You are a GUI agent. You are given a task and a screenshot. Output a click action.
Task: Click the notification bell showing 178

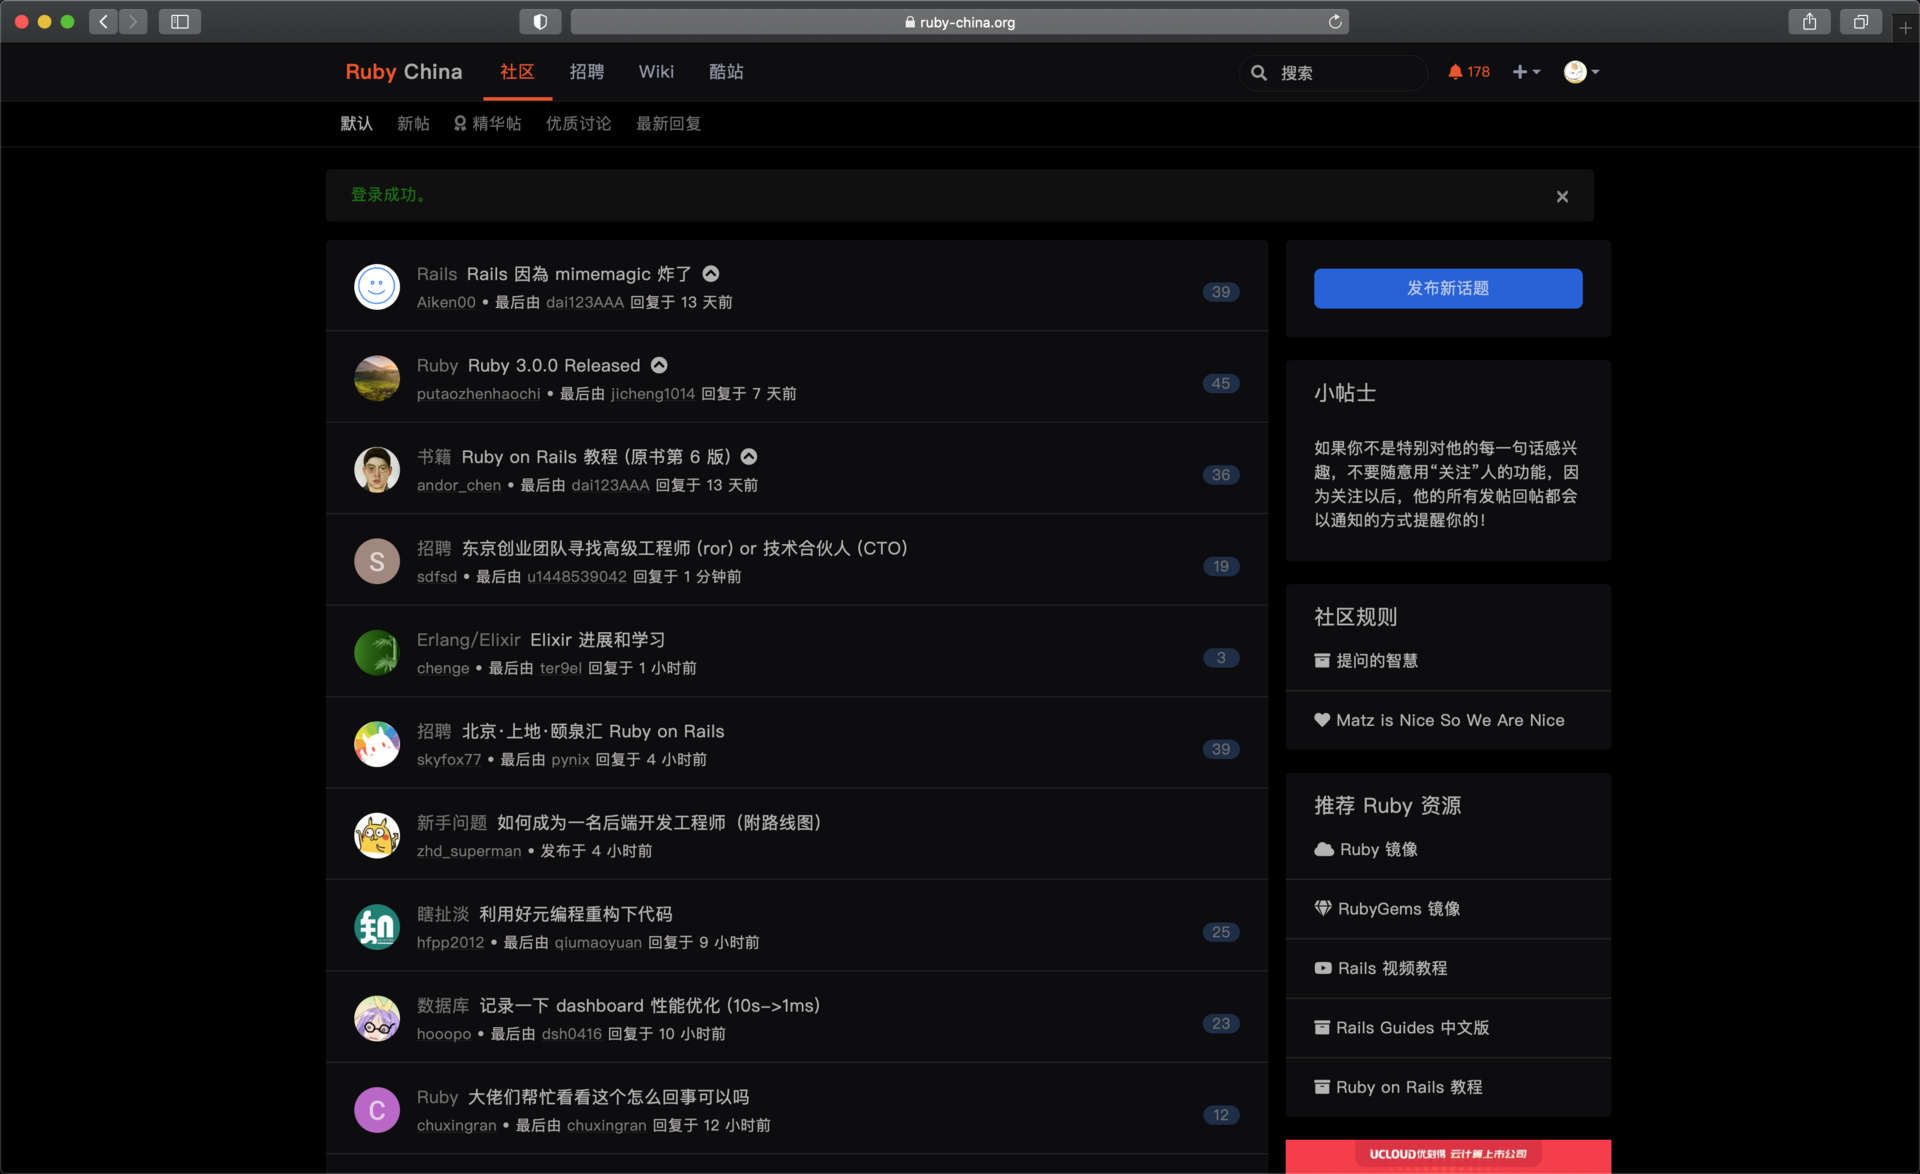point(1468,72)
